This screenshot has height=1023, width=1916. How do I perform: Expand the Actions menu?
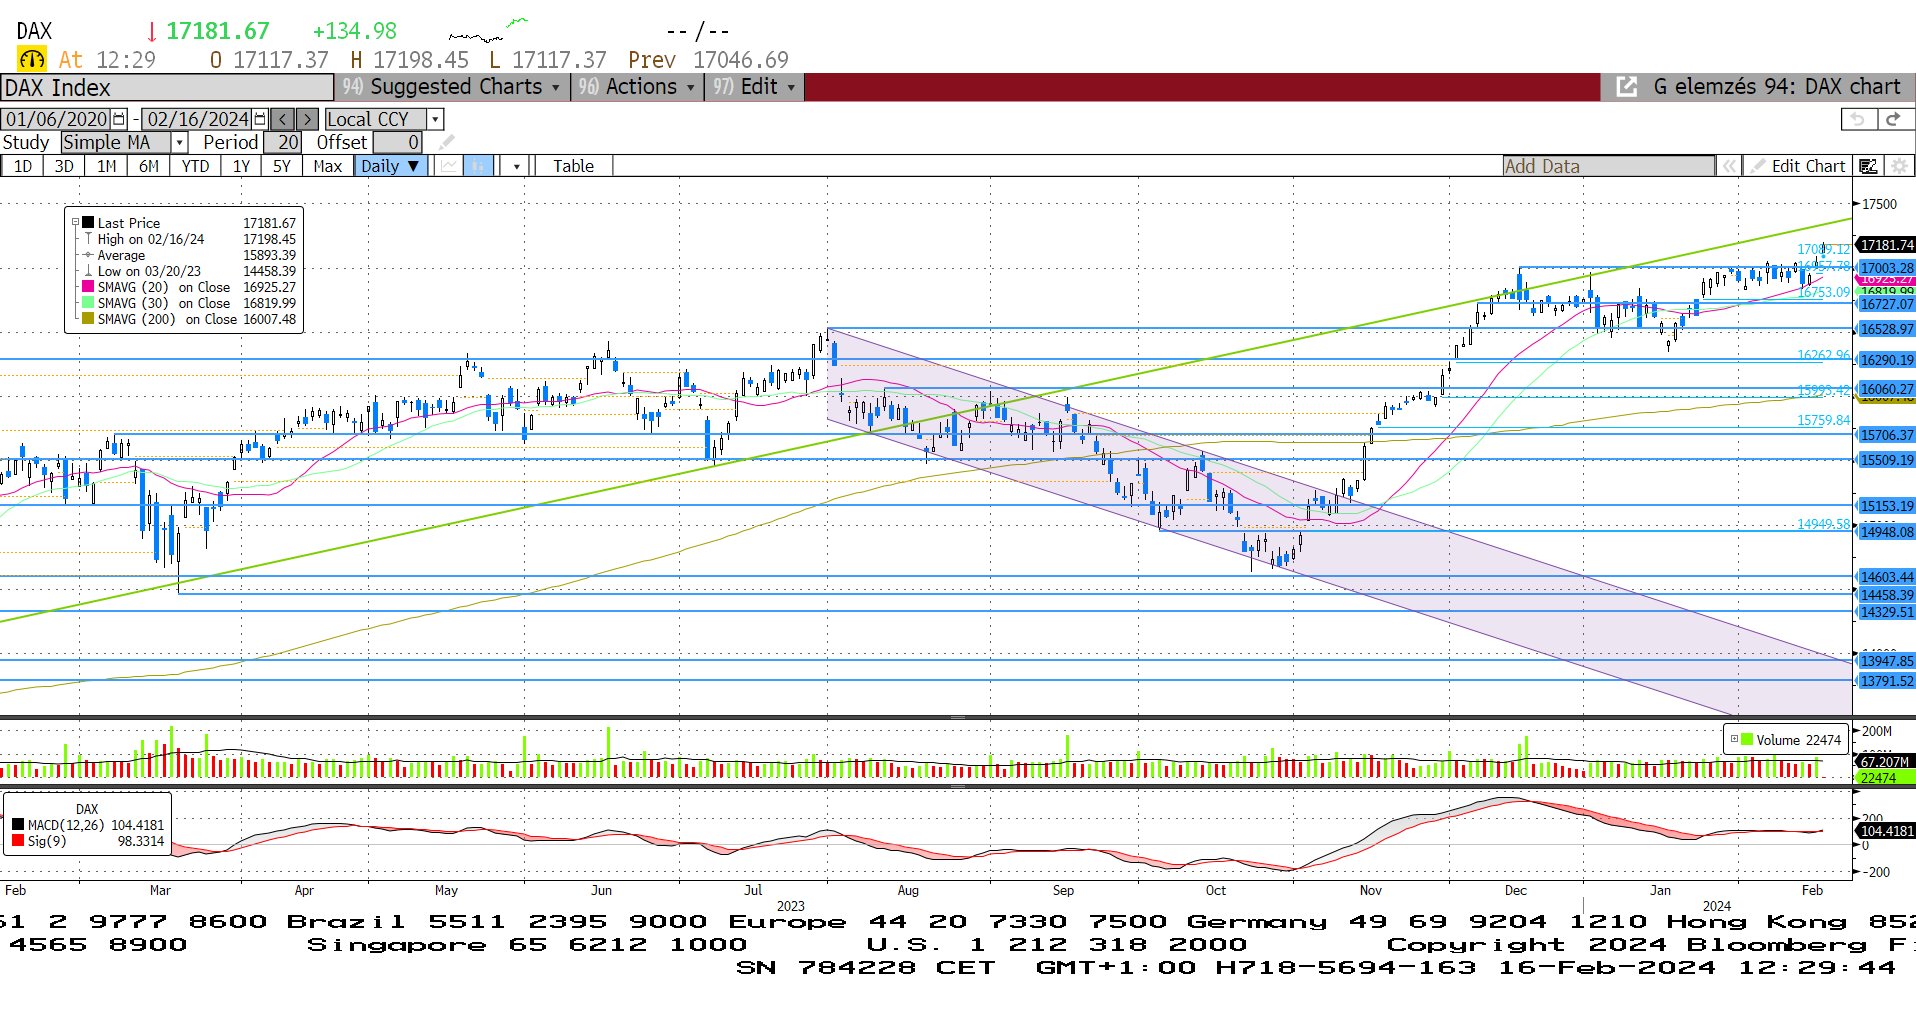tap(637, 87)
